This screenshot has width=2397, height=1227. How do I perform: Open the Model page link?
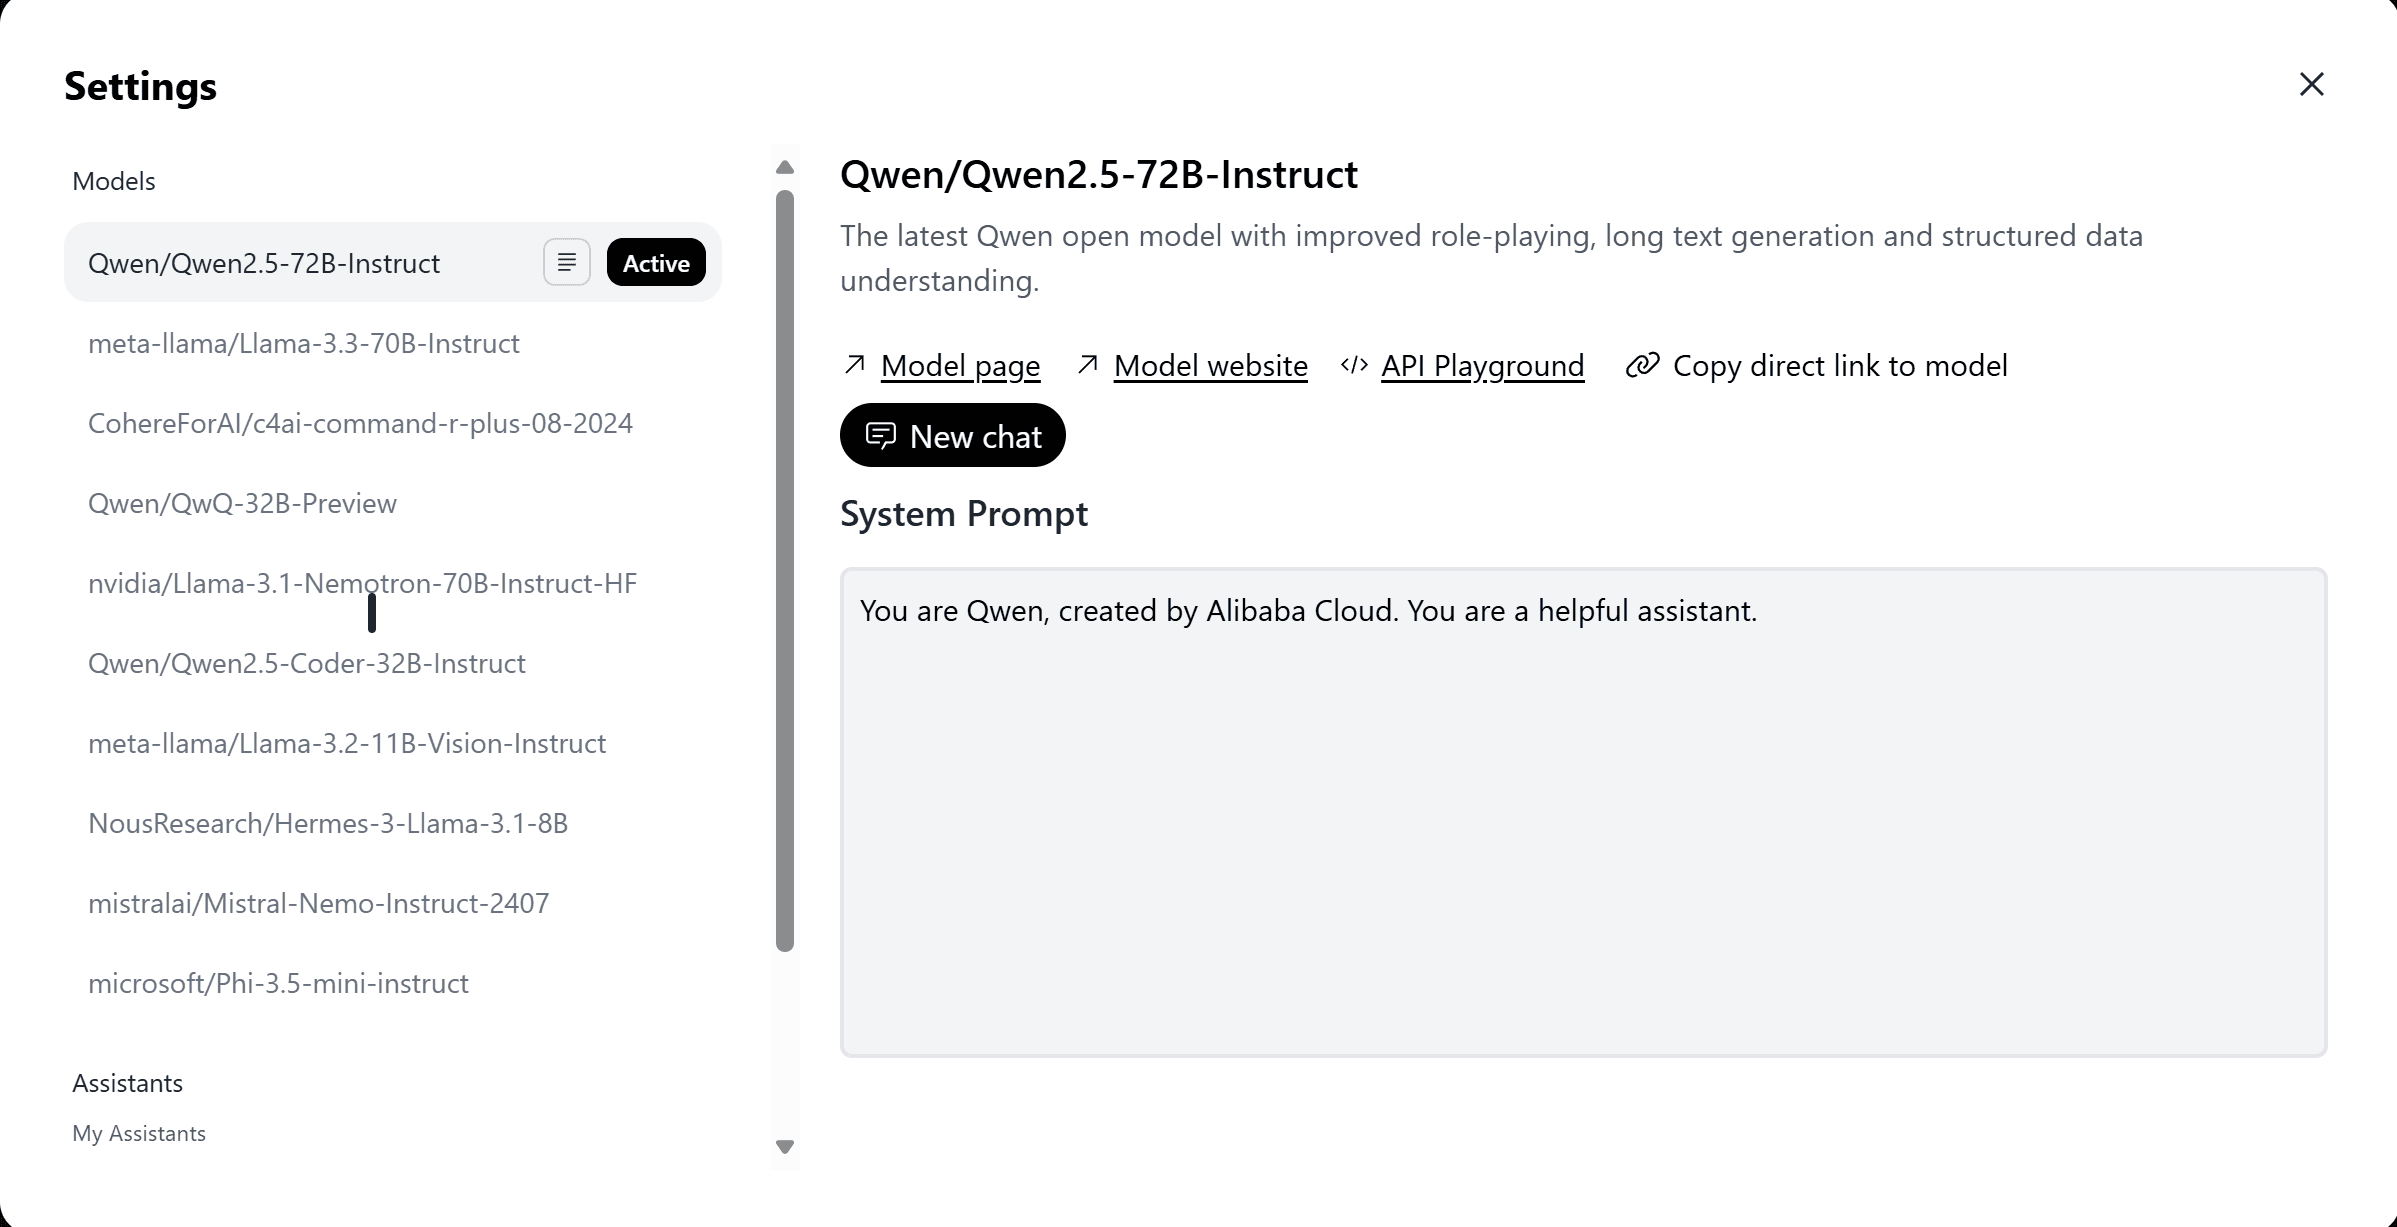pyautogui.click(x=960, y=366)
